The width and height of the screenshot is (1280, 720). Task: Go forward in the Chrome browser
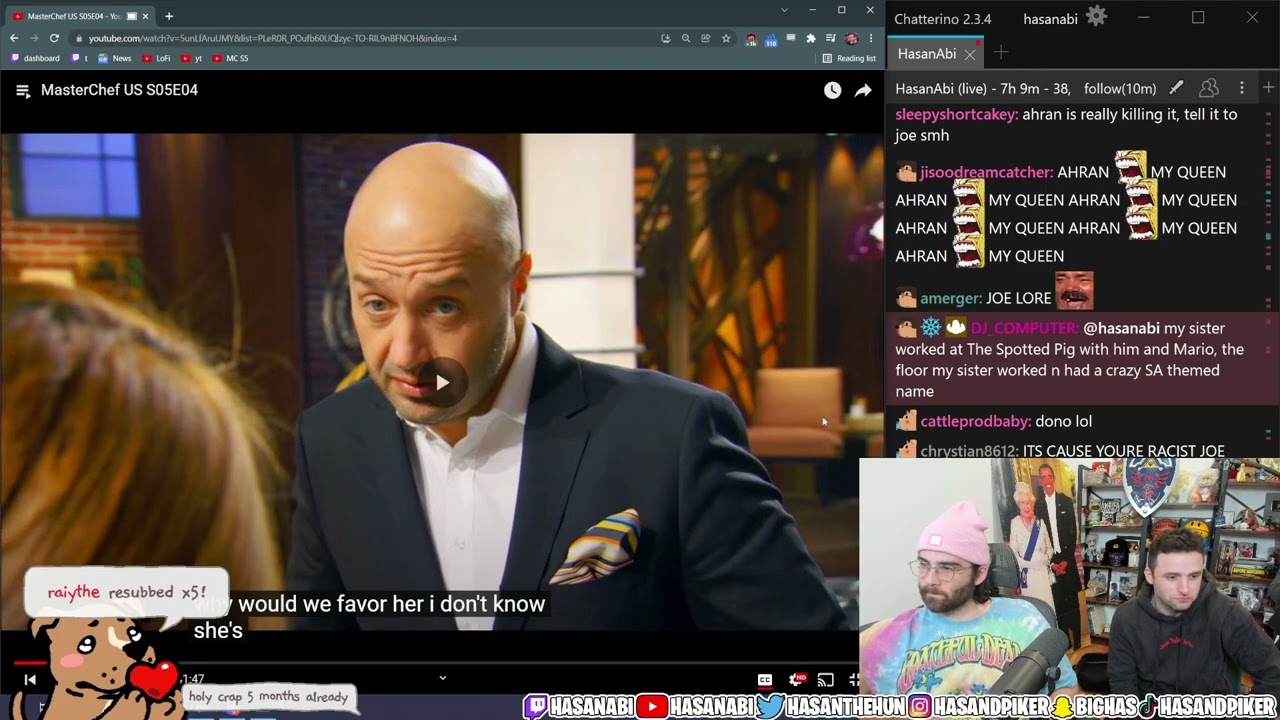pyautogui.click(x=34, y=38)
